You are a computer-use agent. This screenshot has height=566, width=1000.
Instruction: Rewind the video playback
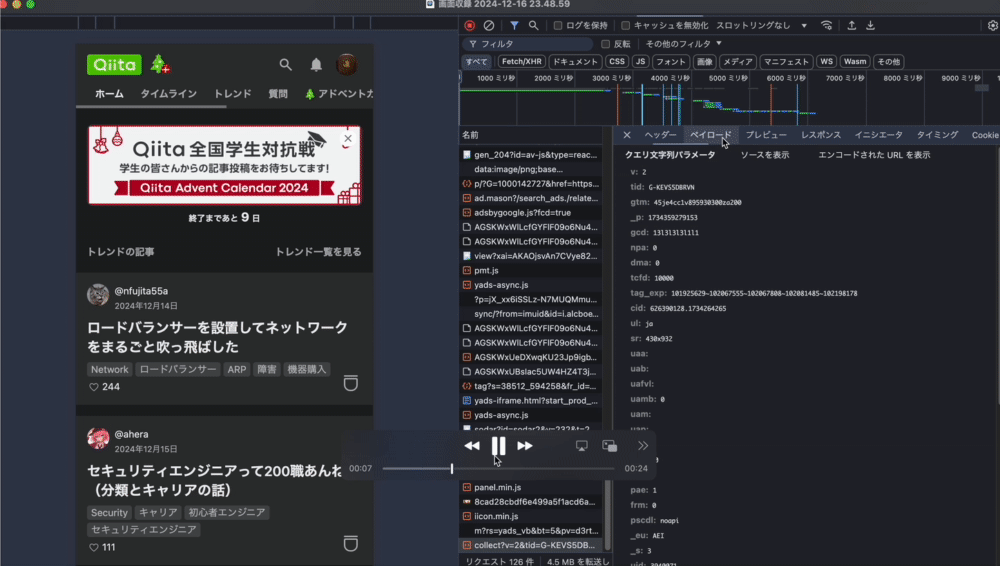click(x=472, y=446)
